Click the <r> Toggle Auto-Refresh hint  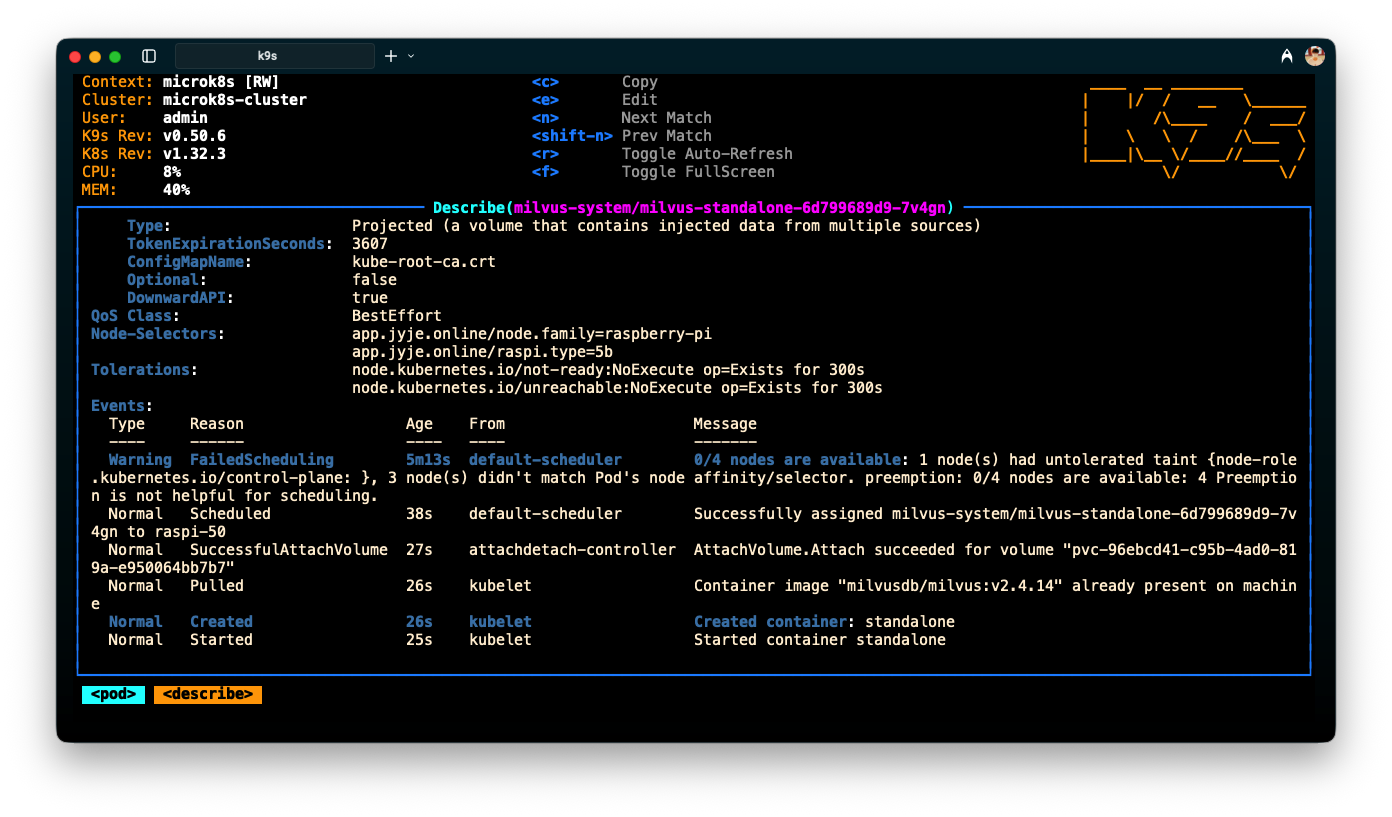(x=662, y=154)
